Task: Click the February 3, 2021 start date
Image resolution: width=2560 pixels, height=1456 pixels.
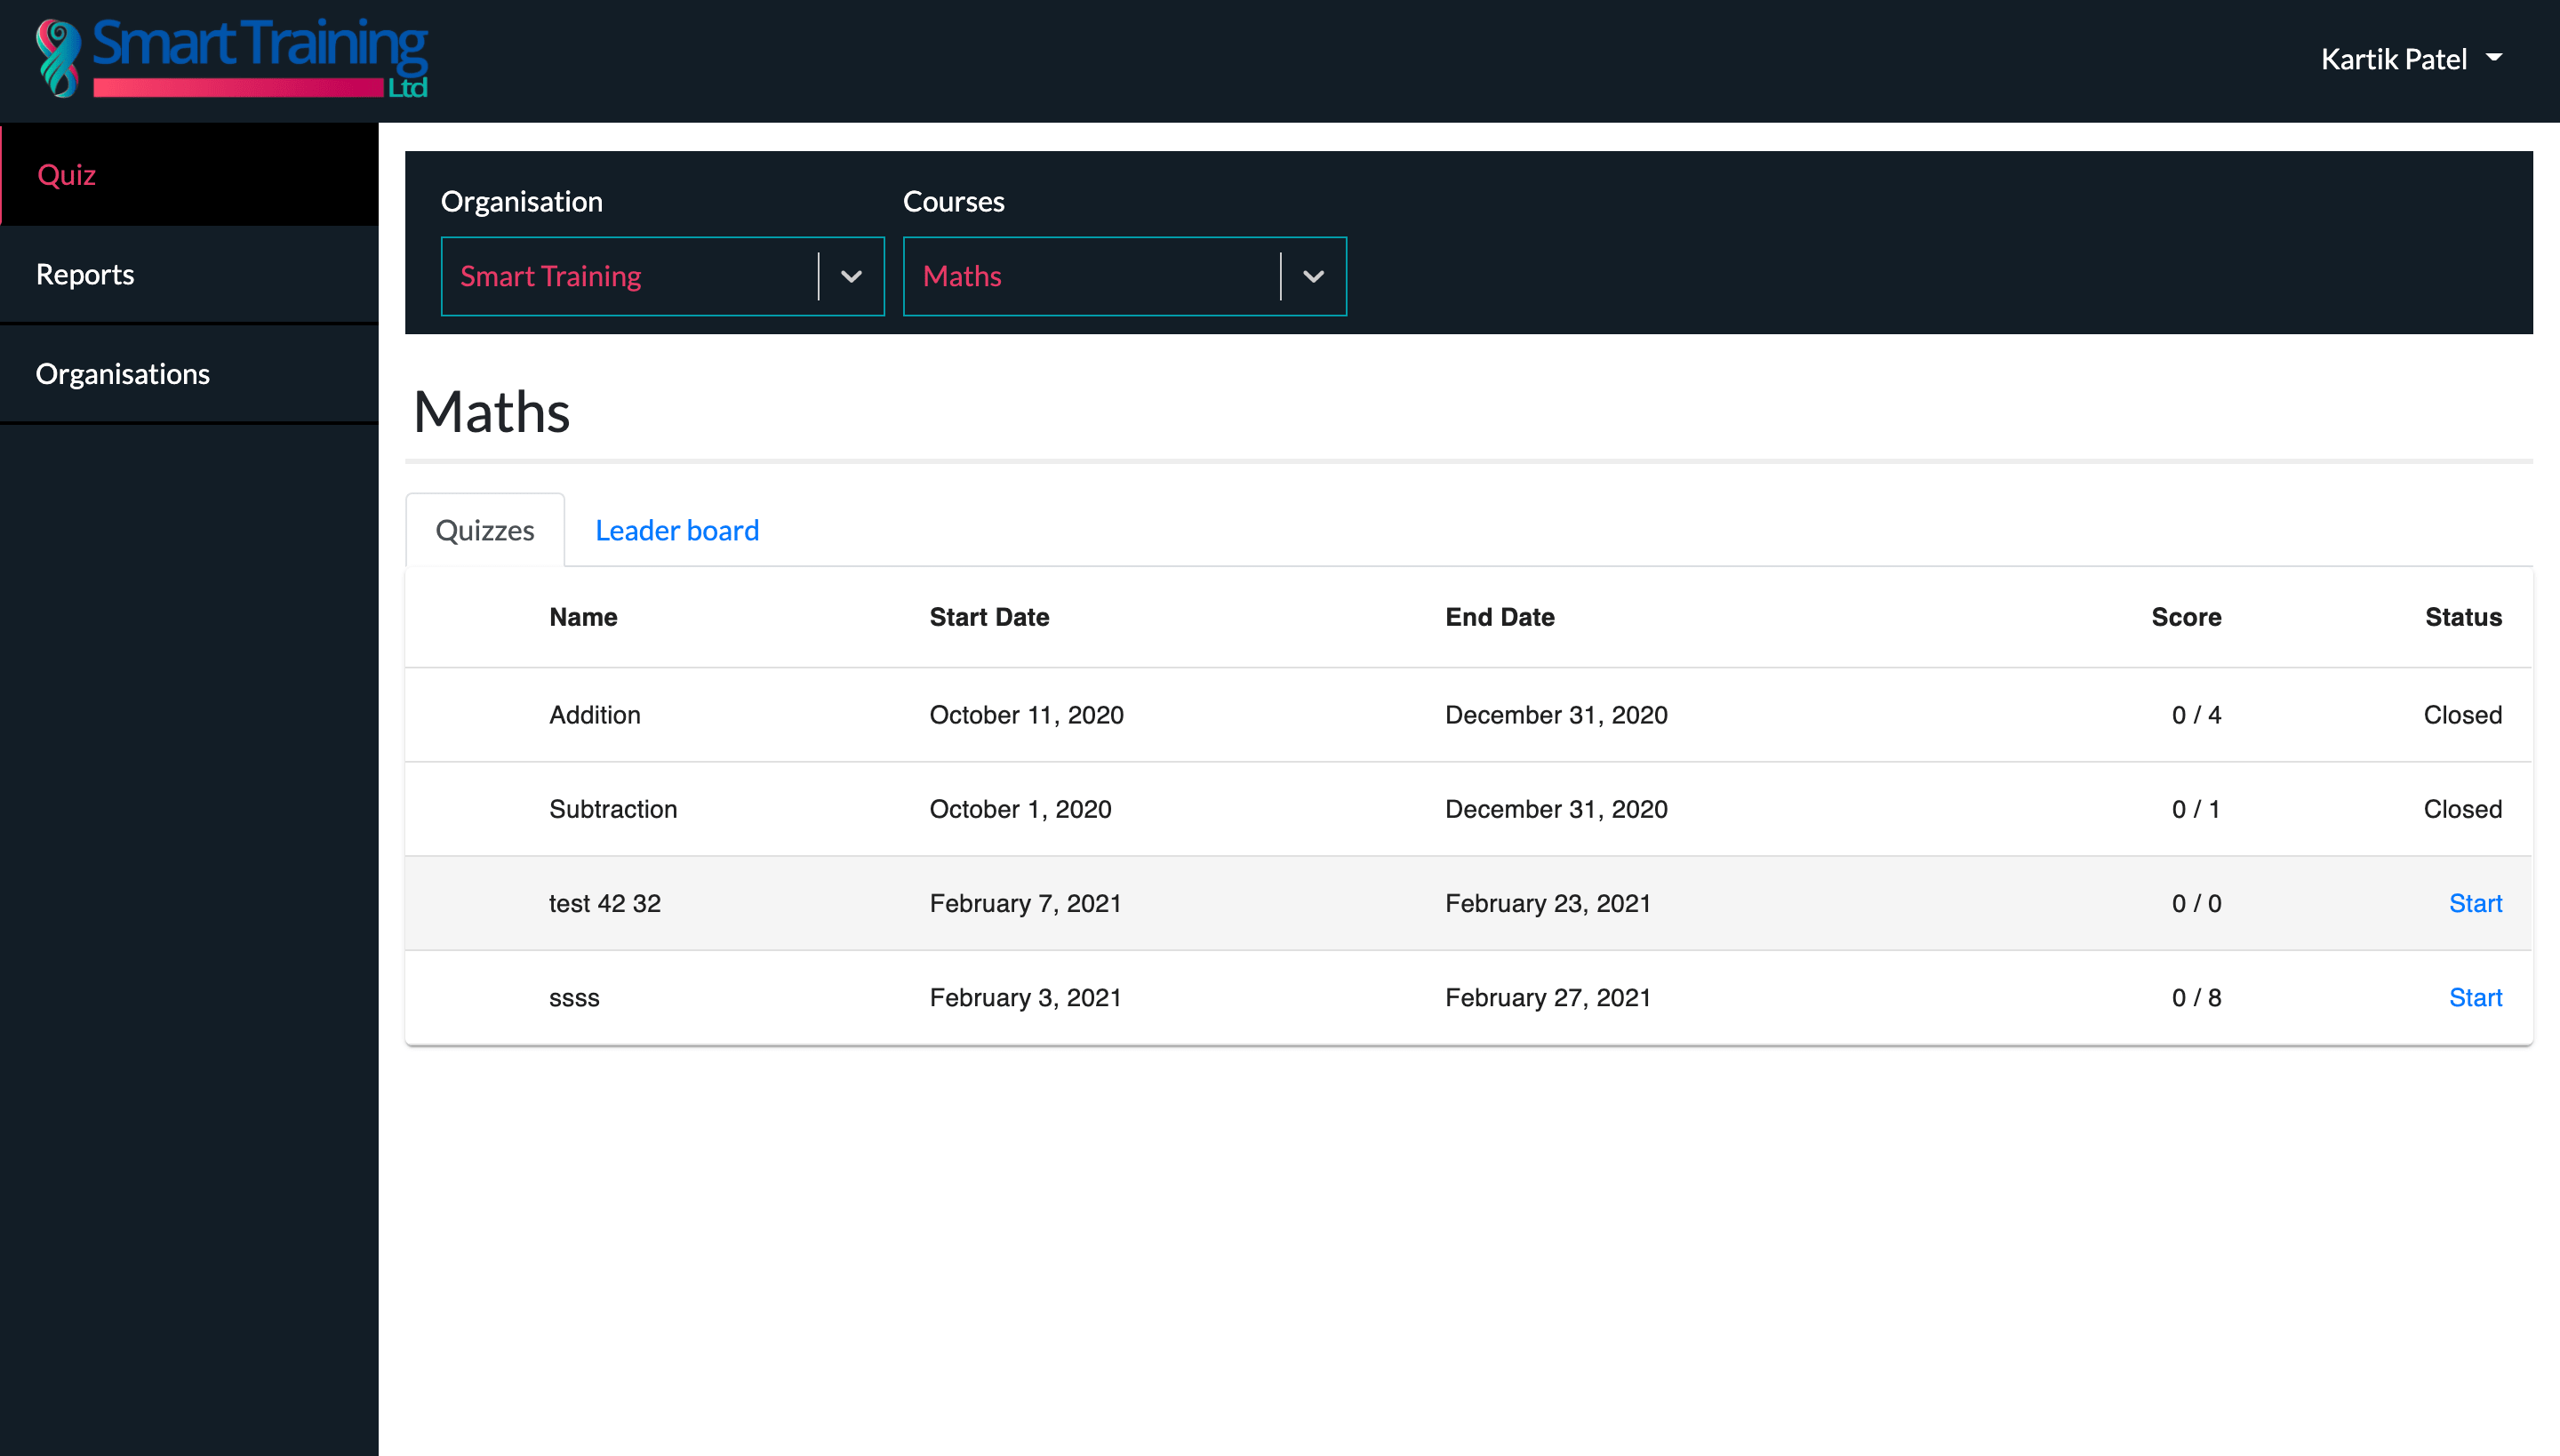Action: [x=1025, y=997]
